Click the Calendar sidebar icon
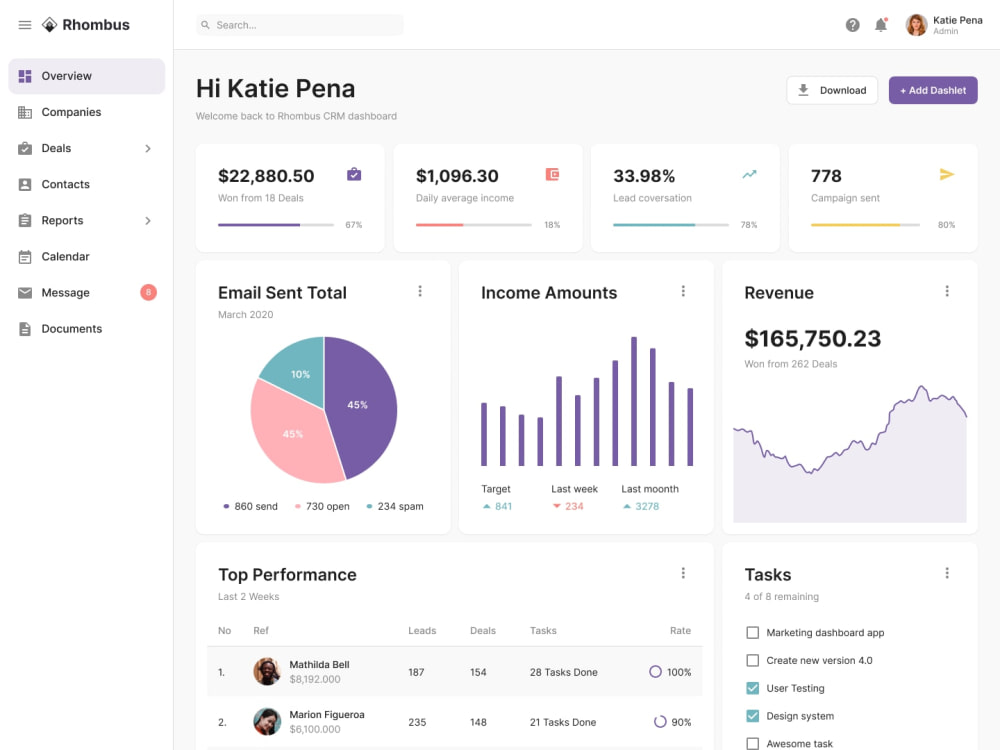The height and width of the screenshot is (750, 1000). click(x=25, y=256)
